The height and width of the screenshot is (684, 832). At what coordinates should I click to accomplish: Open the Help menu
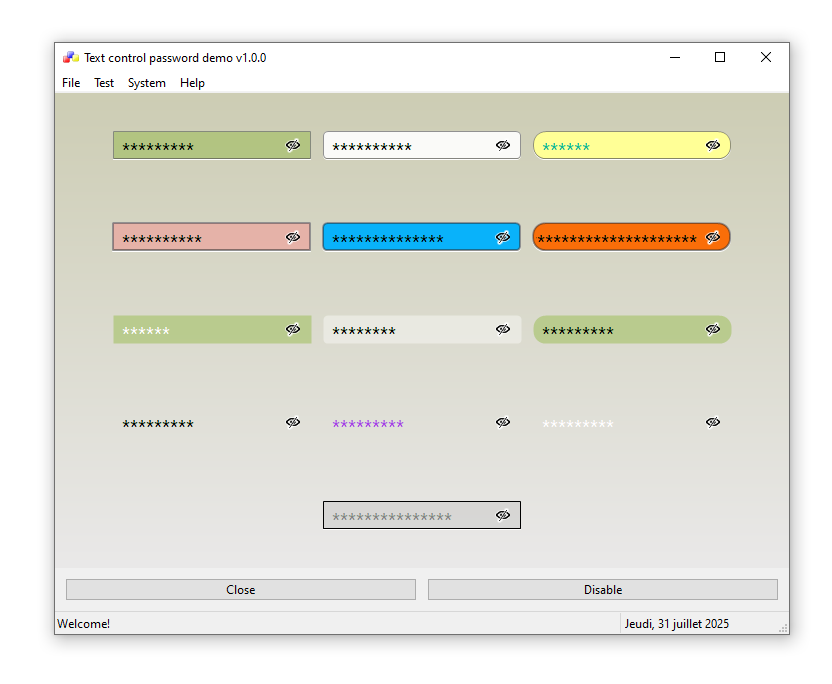(192, 83)
